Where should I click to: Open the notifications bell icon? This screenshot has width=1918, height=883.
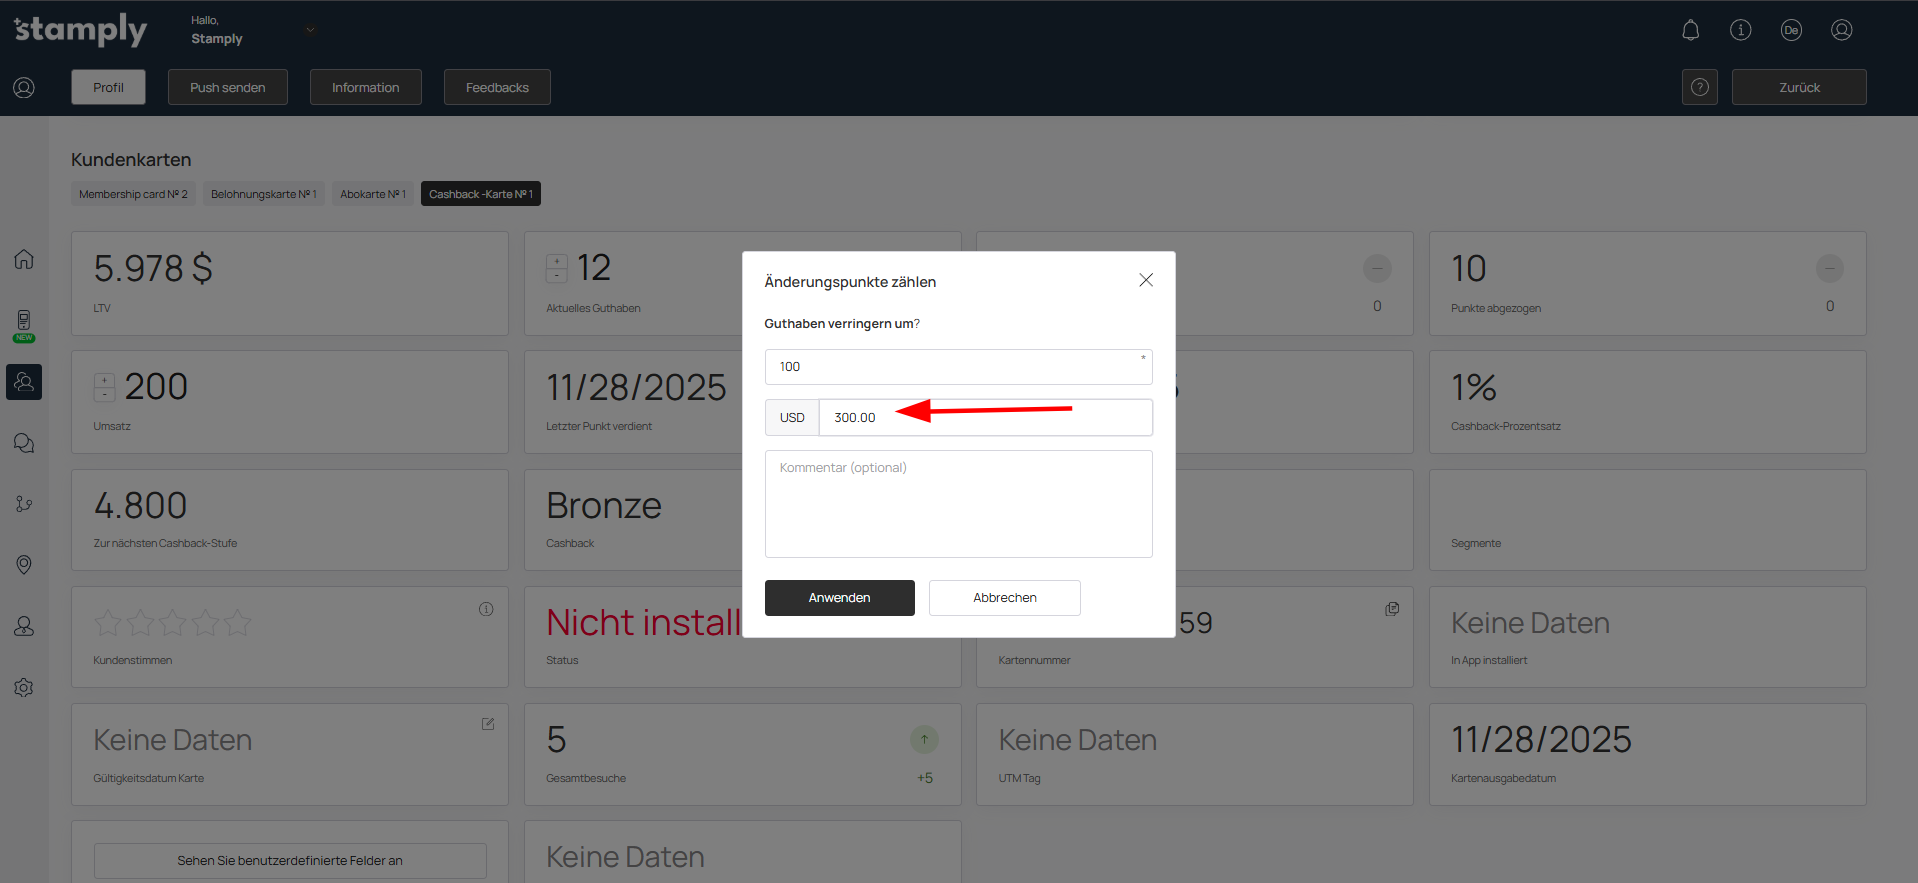1690,30
